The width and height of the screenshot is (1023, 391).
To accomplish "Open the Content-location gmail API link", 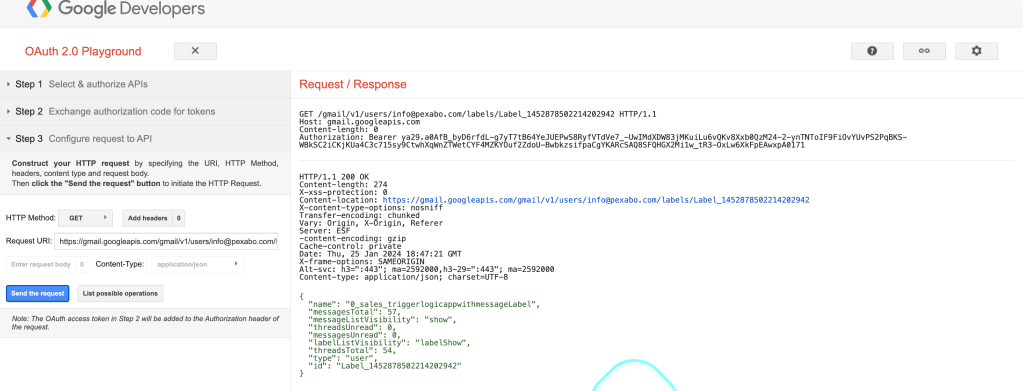I will coord(596,200).
